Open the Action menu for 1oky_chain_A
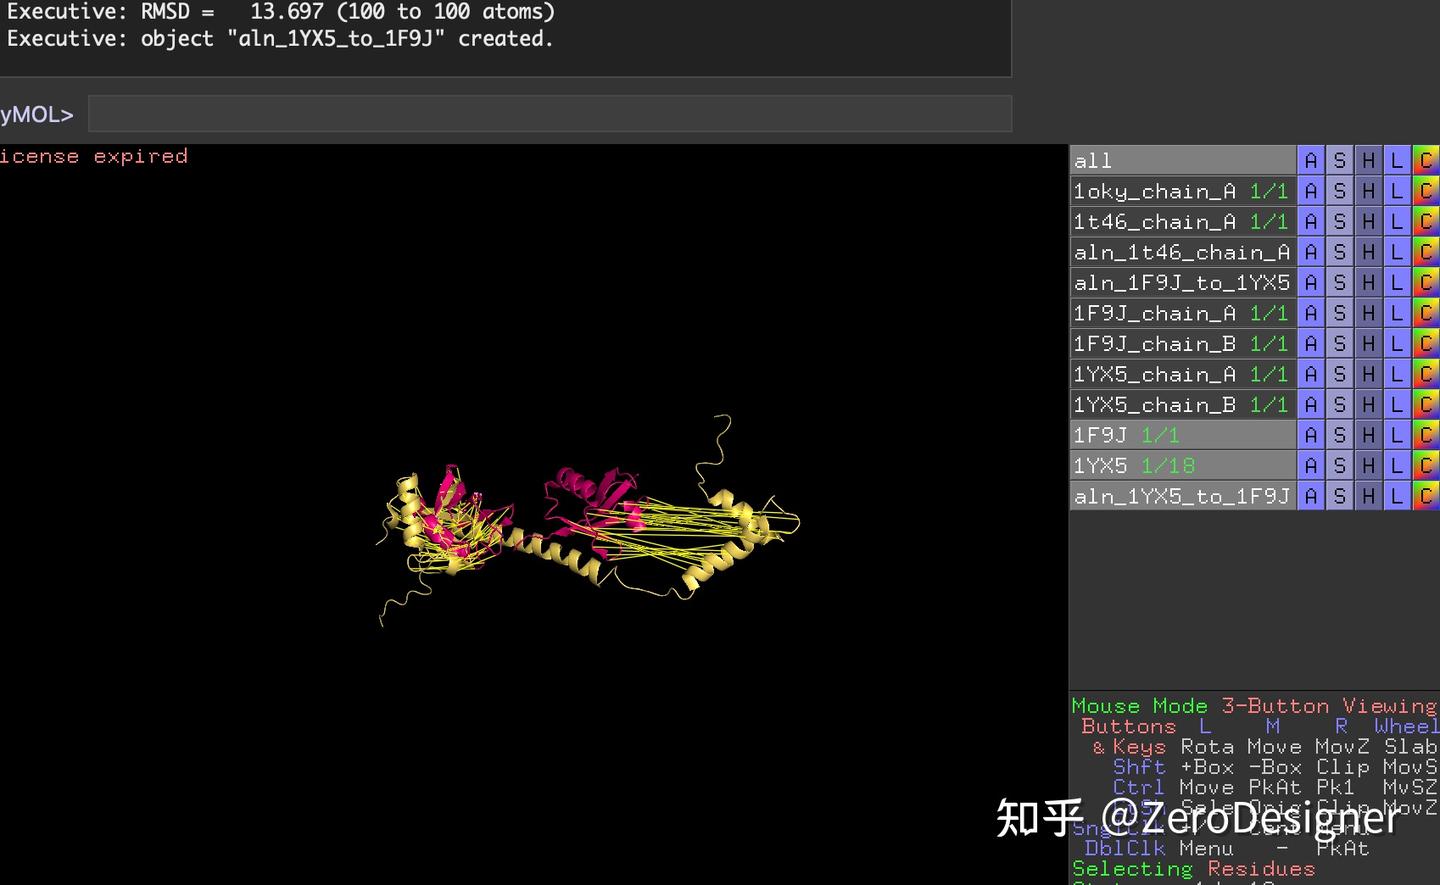Screen dimensions: 1440x885 (1311, 190)
